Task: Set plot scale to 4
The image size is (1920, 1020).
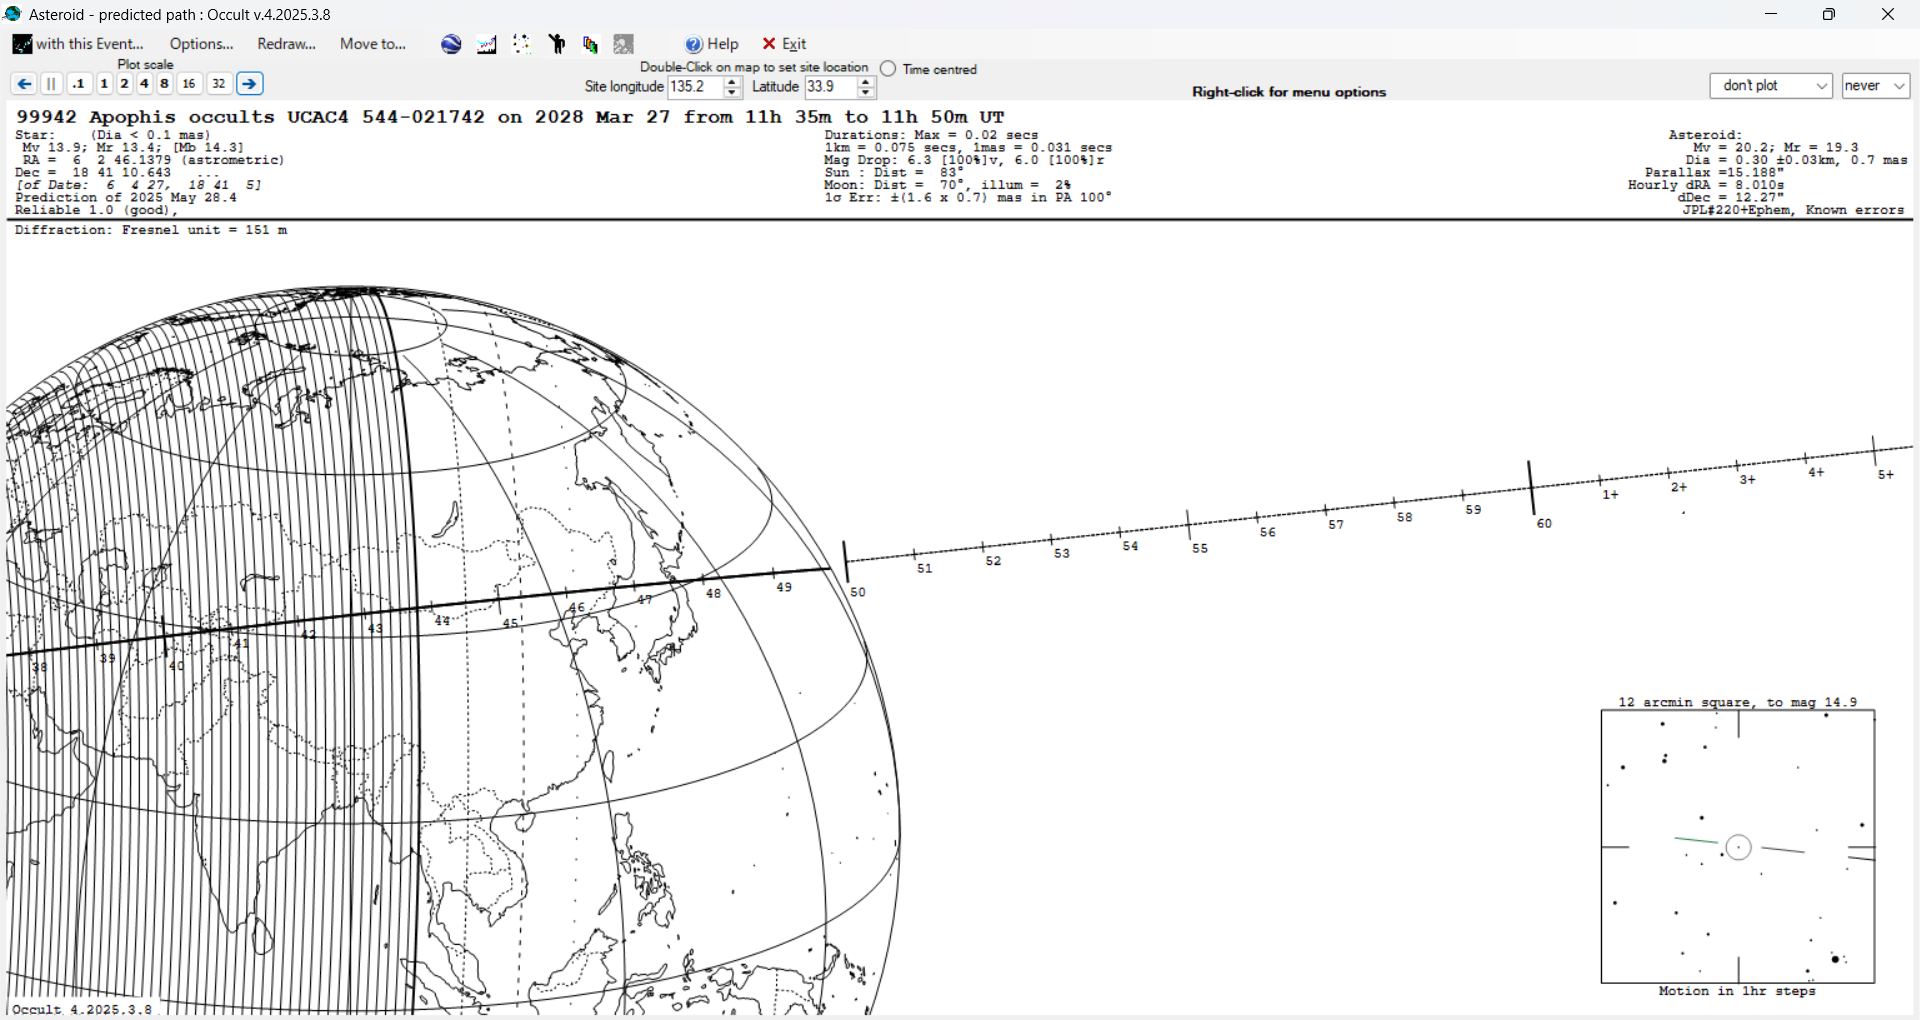Action: [144, 84]
